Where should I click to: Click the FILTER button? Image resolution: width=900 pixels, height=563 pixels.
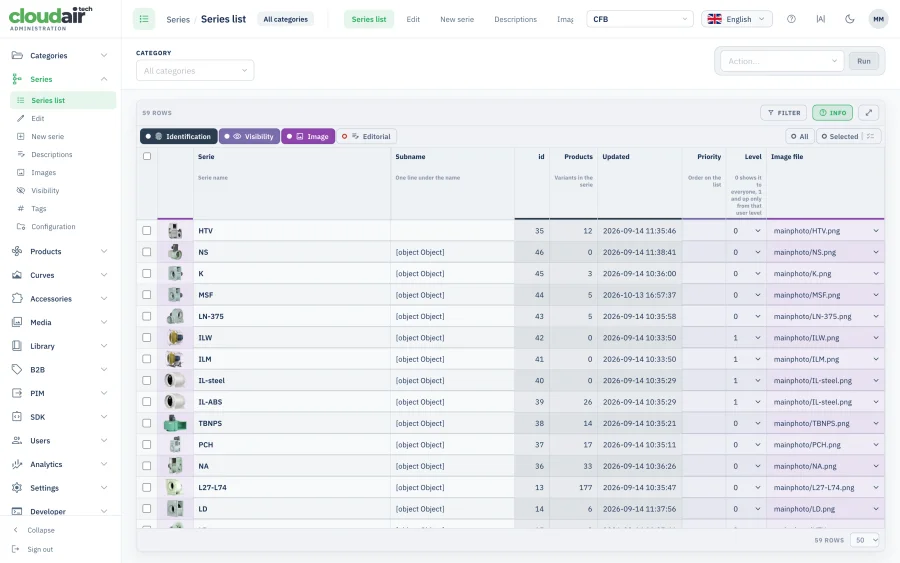783,112
